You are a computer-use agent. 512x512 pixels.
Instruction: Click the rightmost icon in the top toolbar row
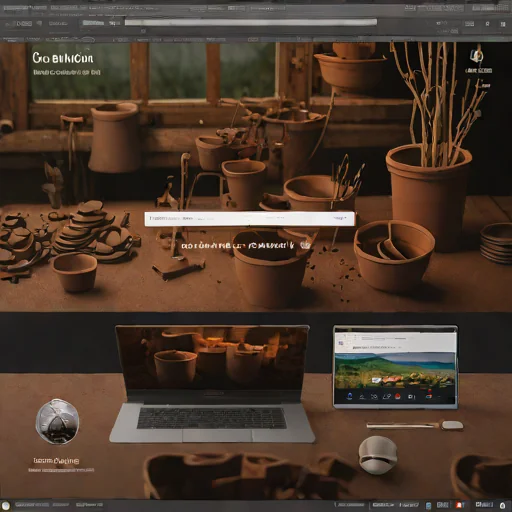tap(503, 24)
